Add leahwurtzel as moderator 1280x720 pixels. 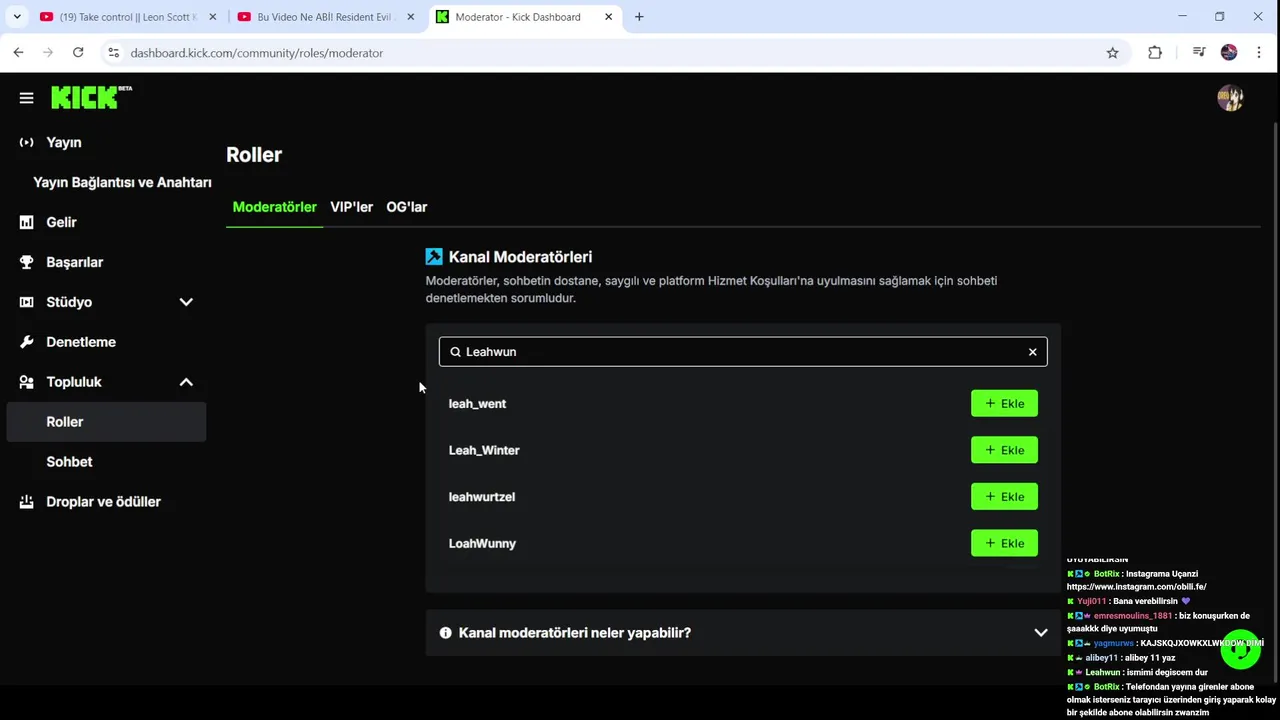[x=1004, y=496]
